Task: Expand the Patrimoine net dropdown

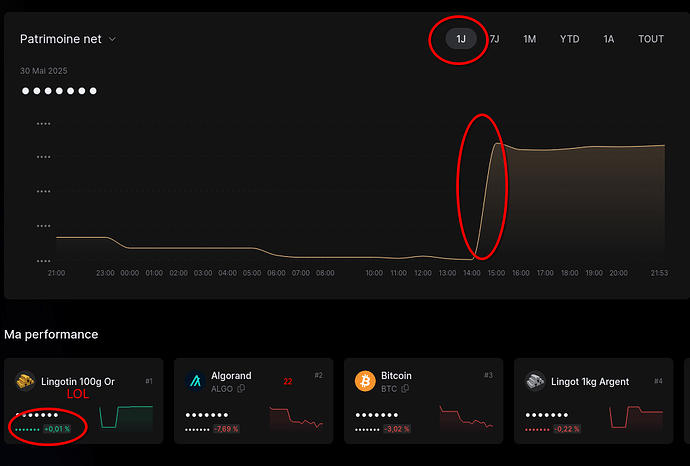Action: click(112, 40)
